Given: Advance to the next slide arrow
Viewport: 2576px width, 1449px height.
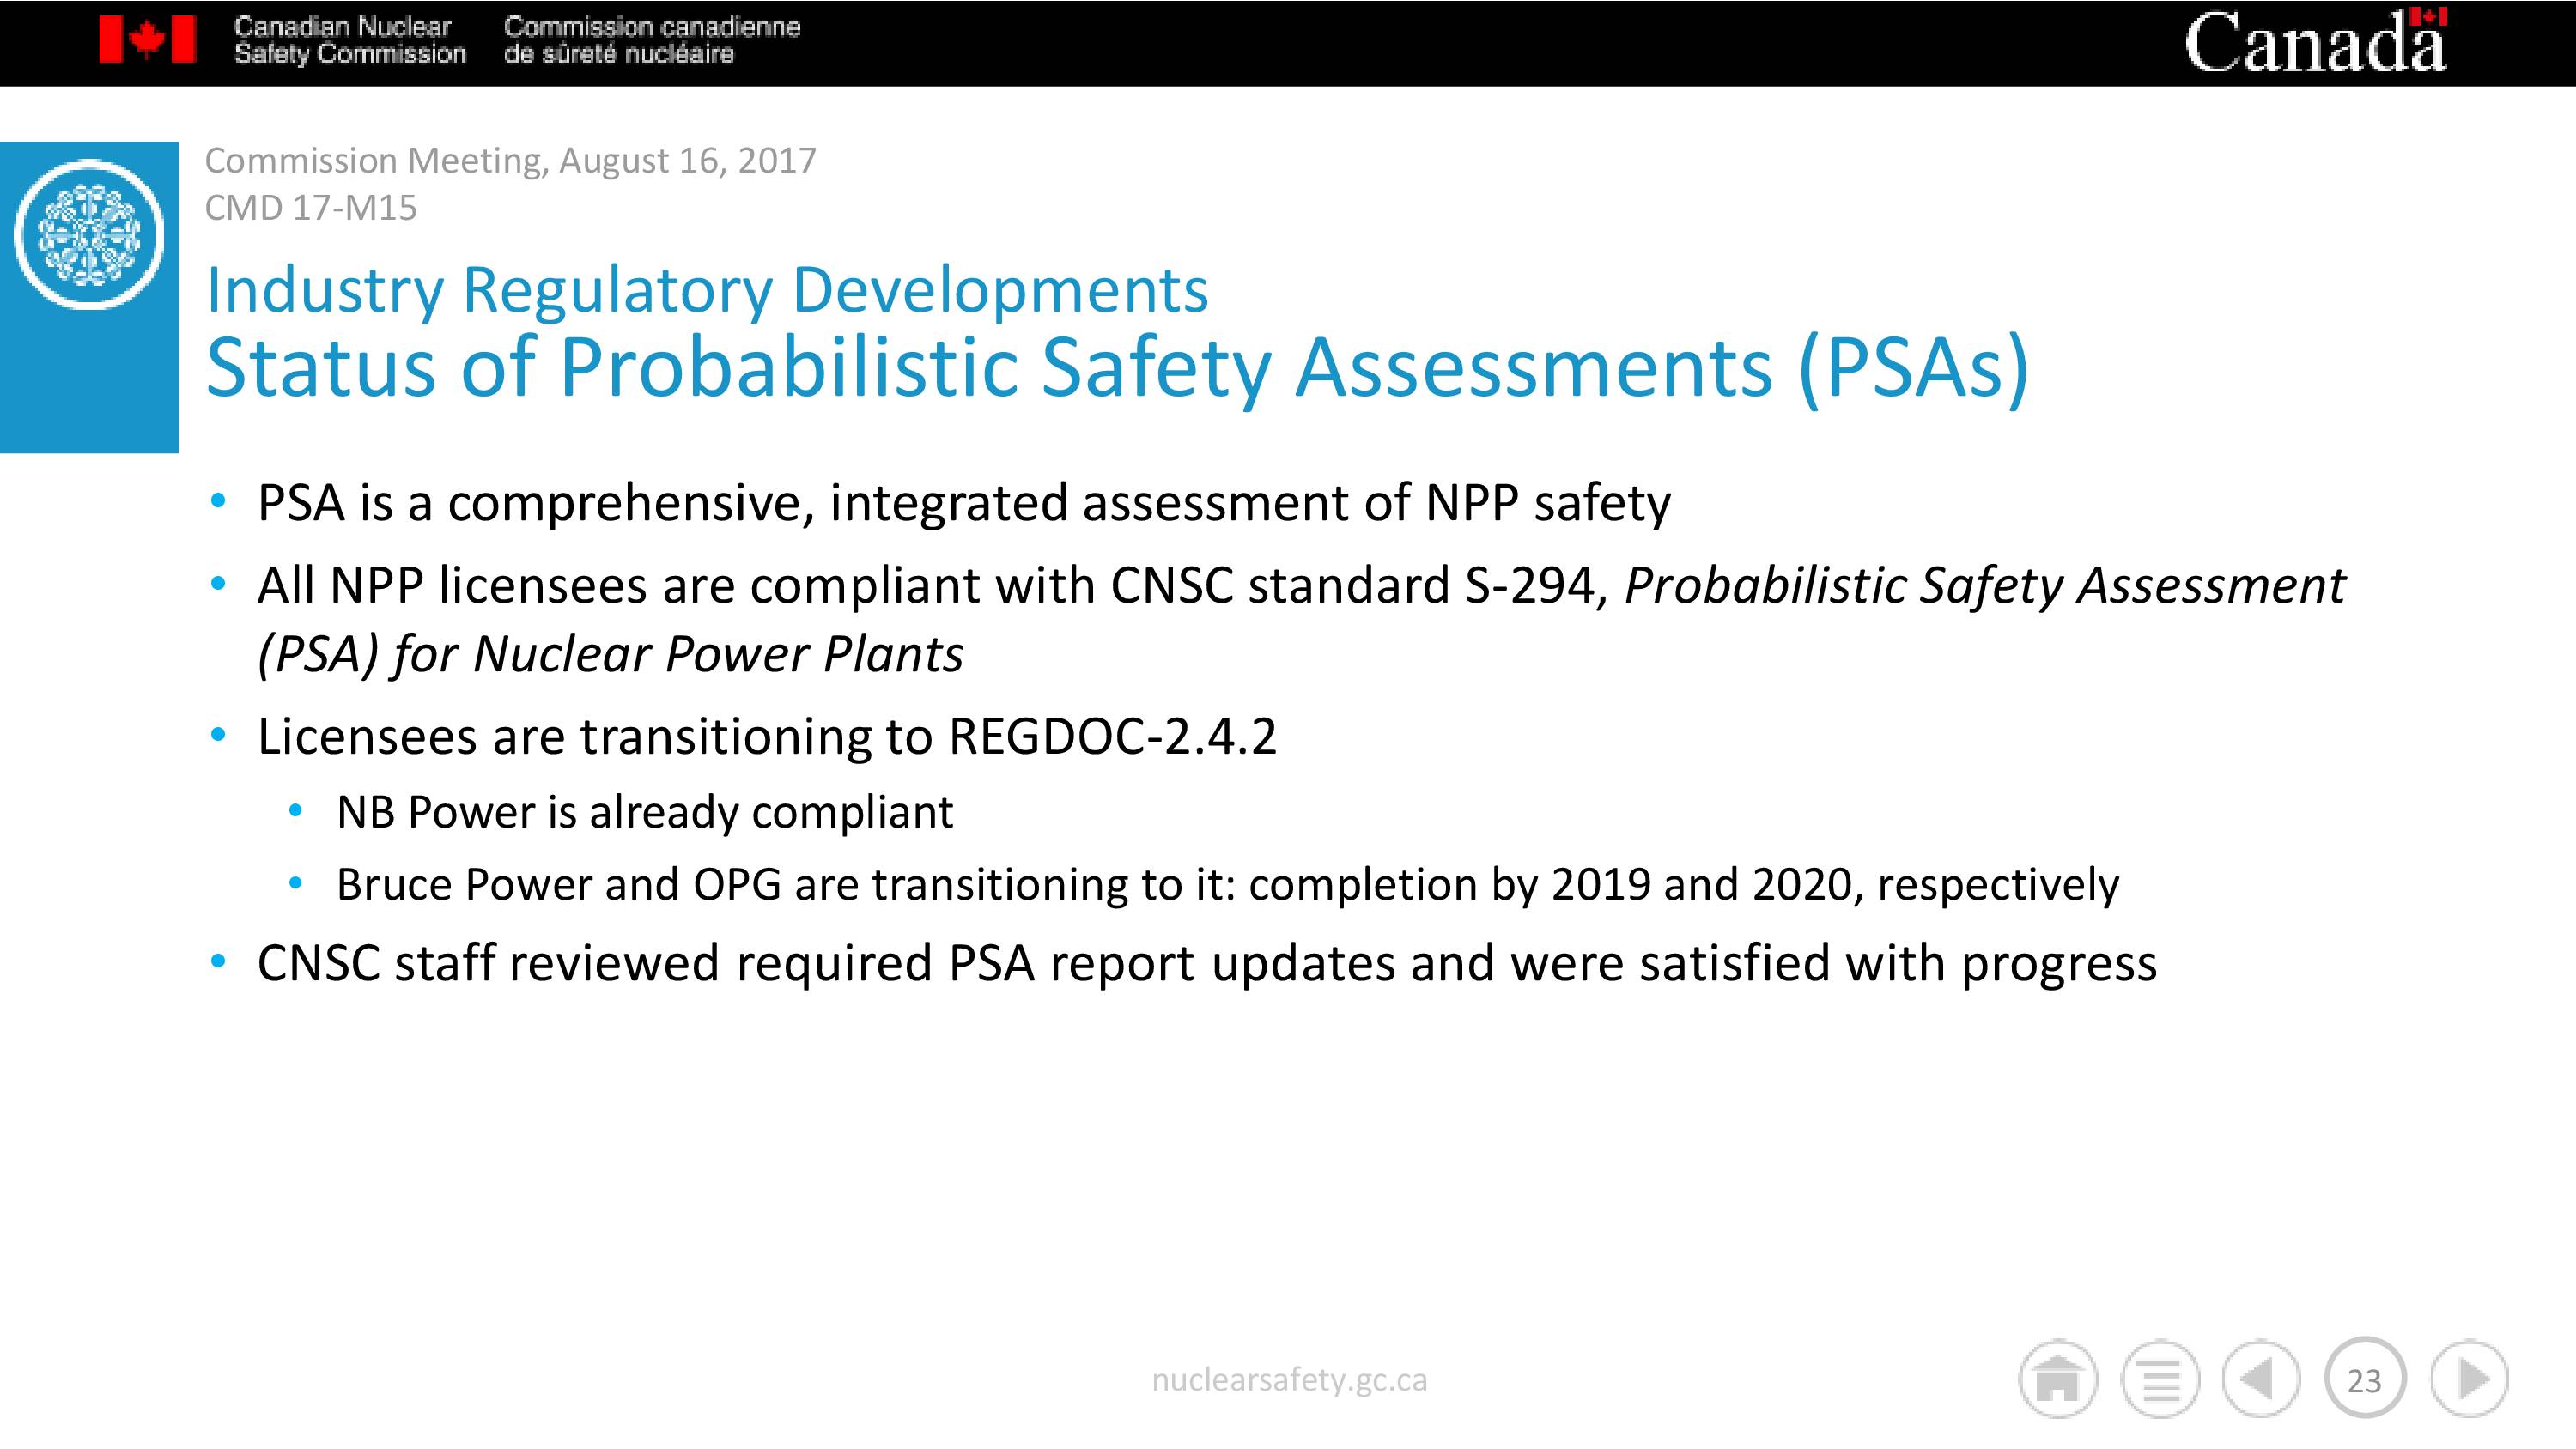Looking at the screenshot, I should (2469, 1379).
